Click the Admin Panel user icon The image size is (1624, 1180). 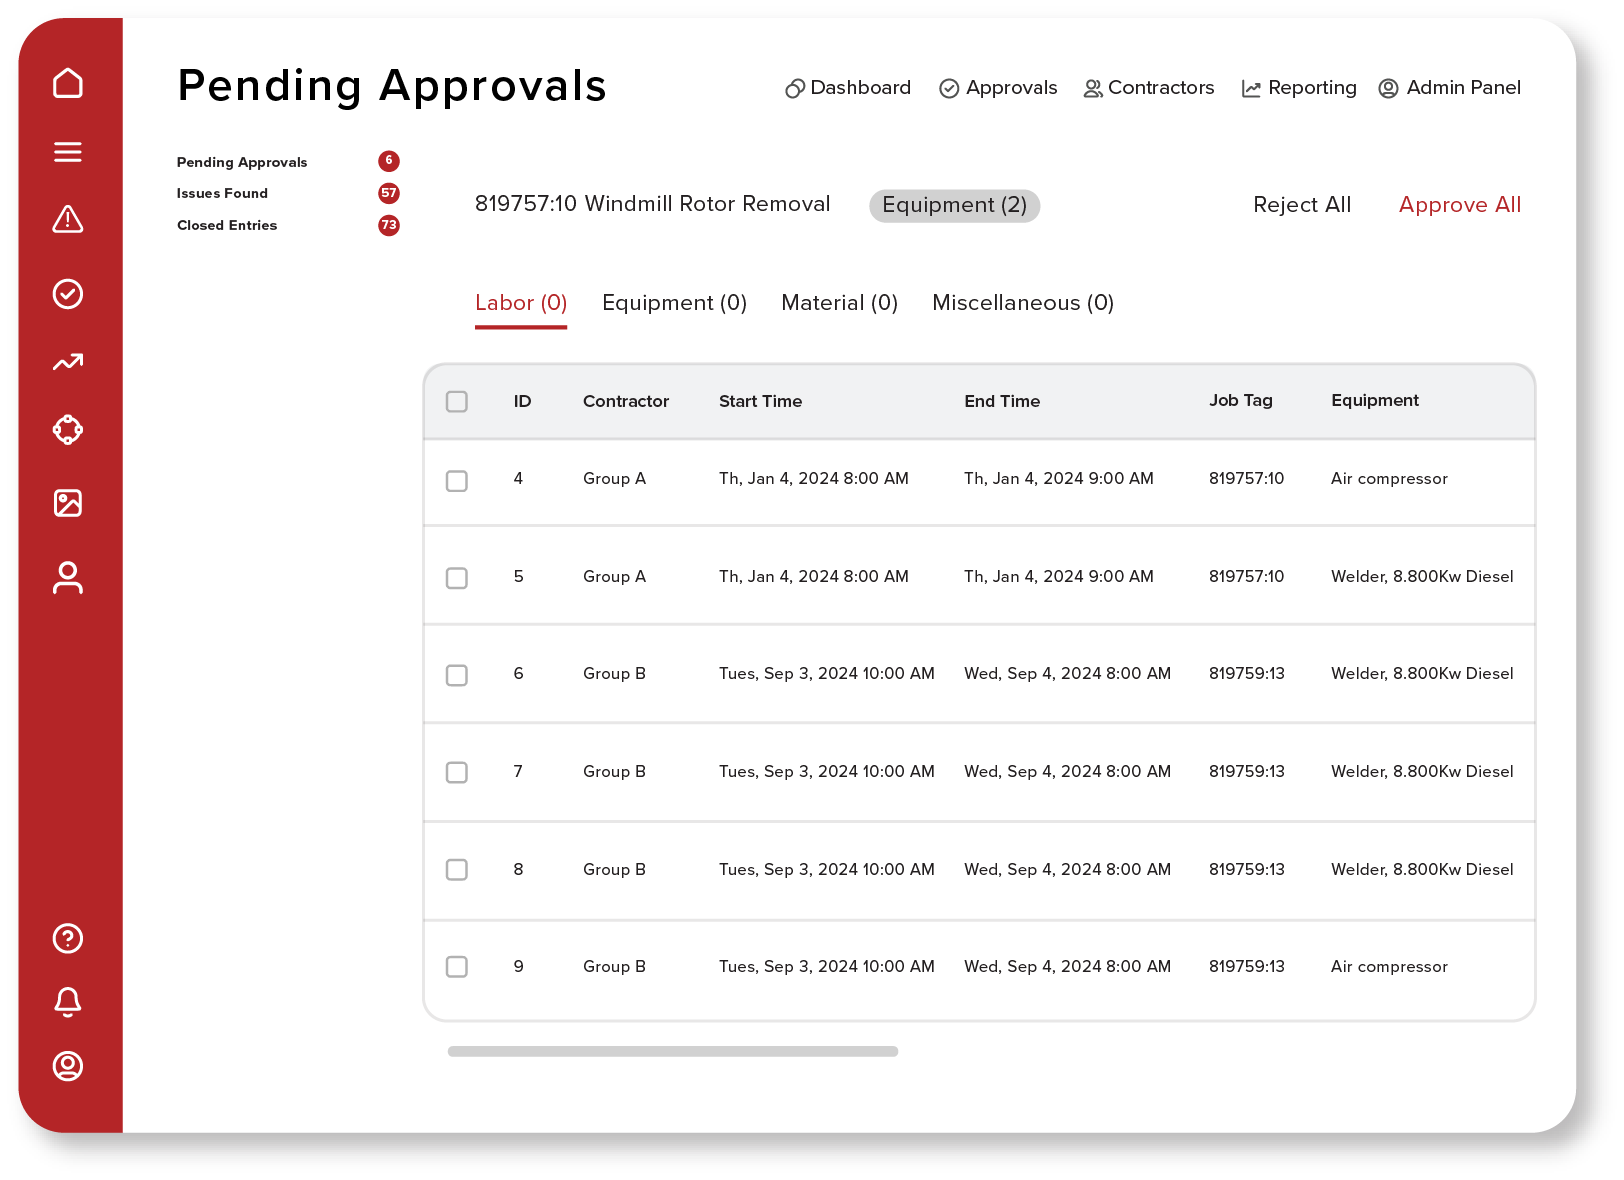(x=1388, y=88)
